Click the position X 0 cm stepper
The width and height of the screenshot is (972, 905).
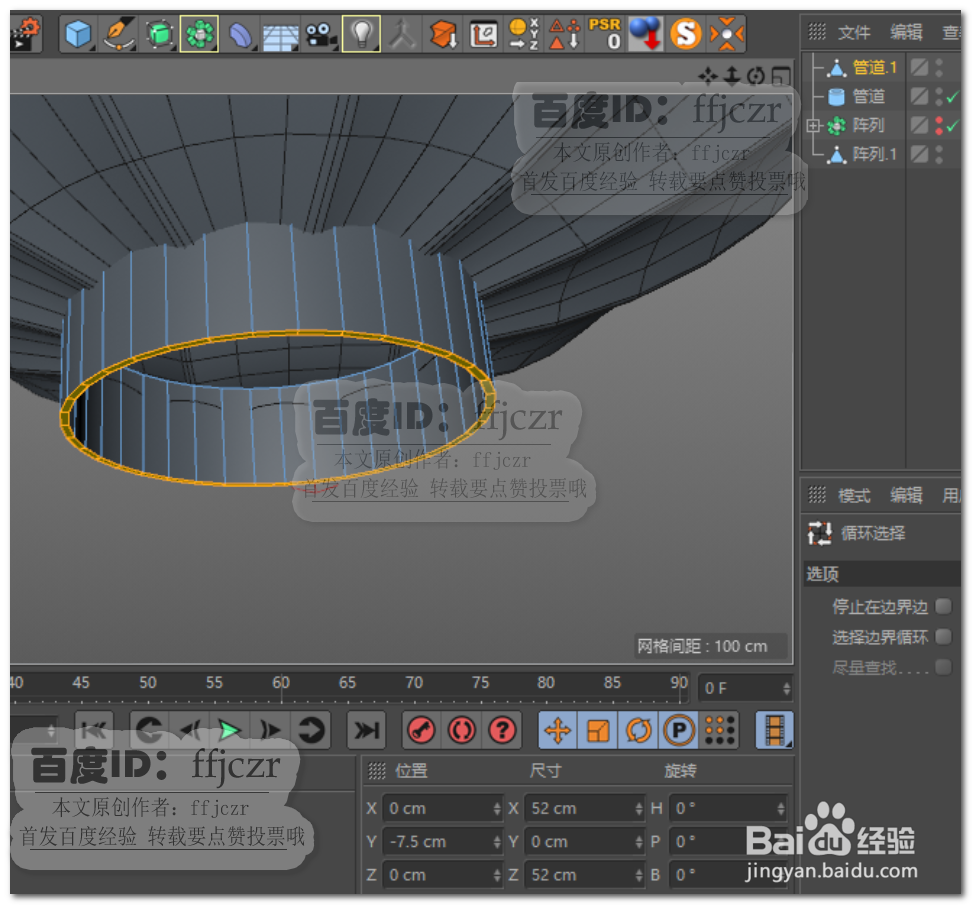[x=497, y=808]
